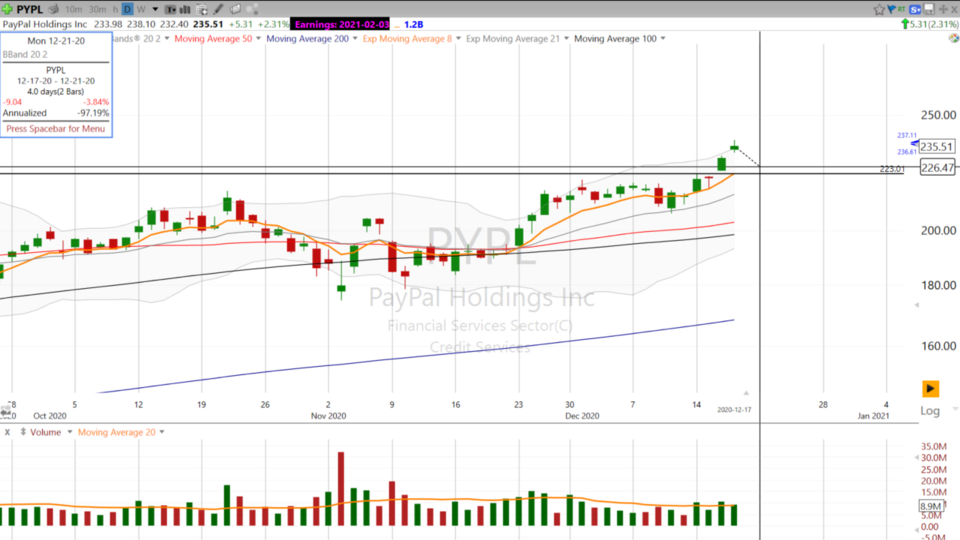Select the Weekly 'W' timeframe
Viewport: 960px width, 540px height.
coord(141,9)
